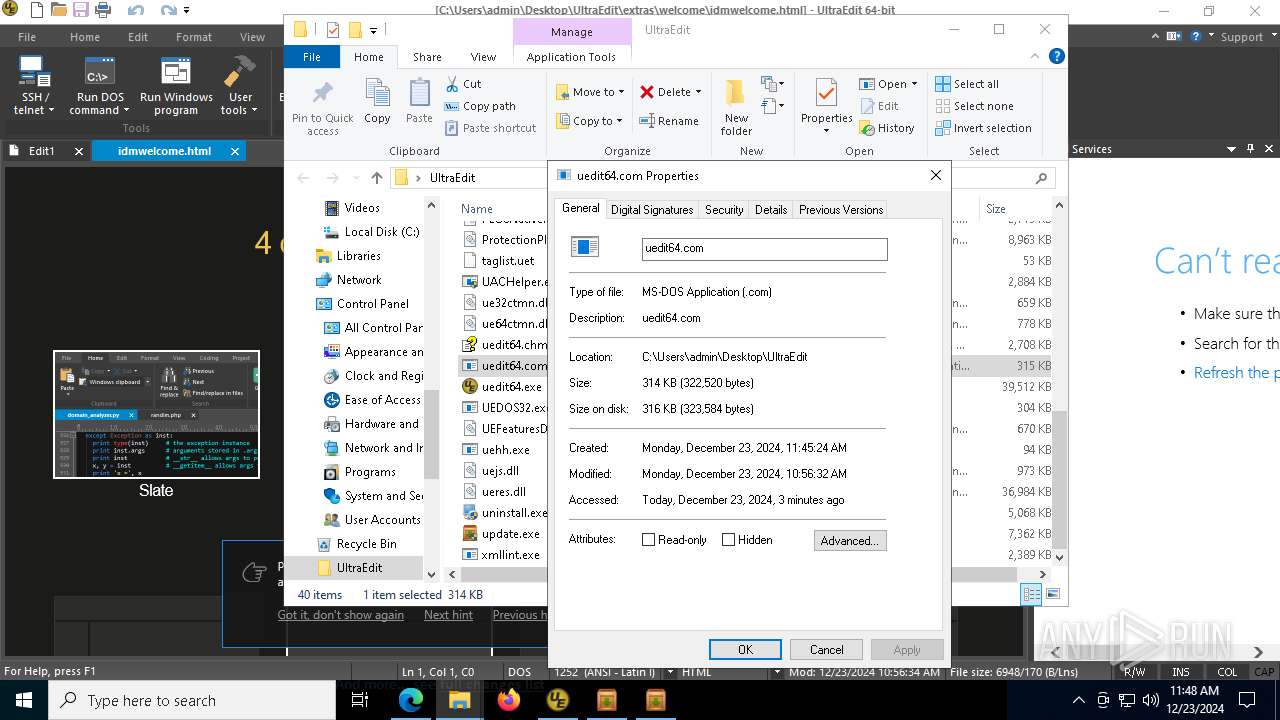
Task: Click OK in Properties dialog
Action: [x=745, y=649]
